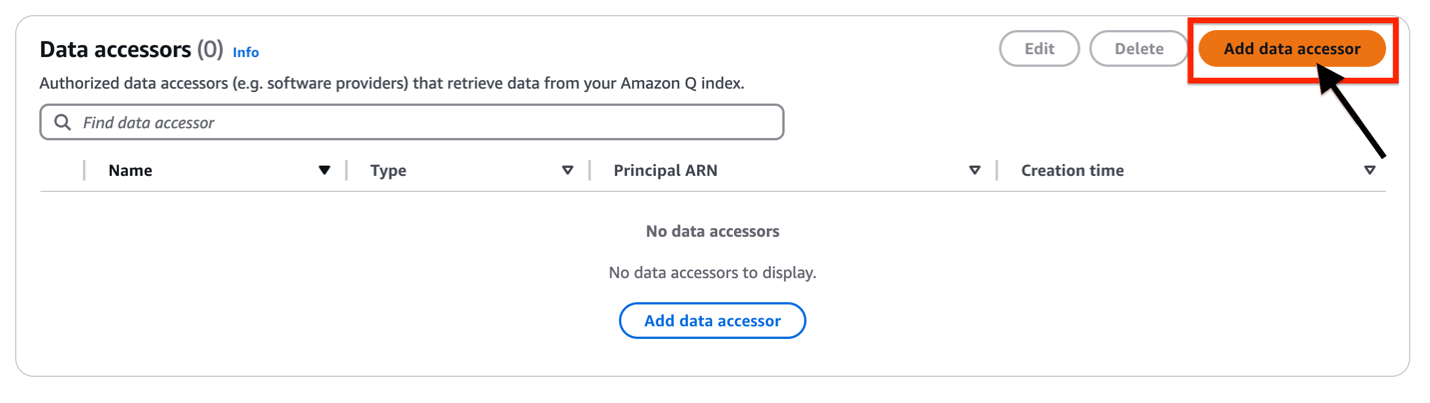Viewport: 1430px width, 403px height.
Task: Select the Principal ARN column header label
Action: point(665,171)
